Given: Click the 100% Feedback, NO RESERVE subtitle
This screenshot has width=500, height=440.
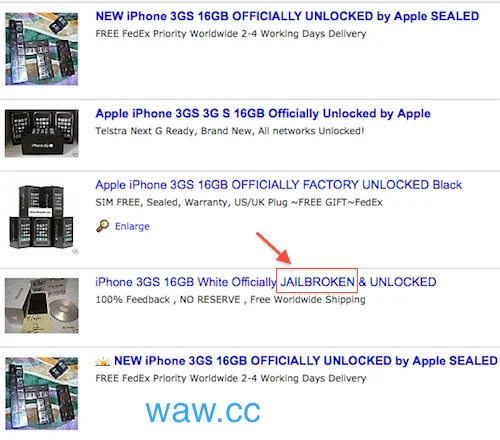Looking at the screenshot, I should click(x=230, y=299).
